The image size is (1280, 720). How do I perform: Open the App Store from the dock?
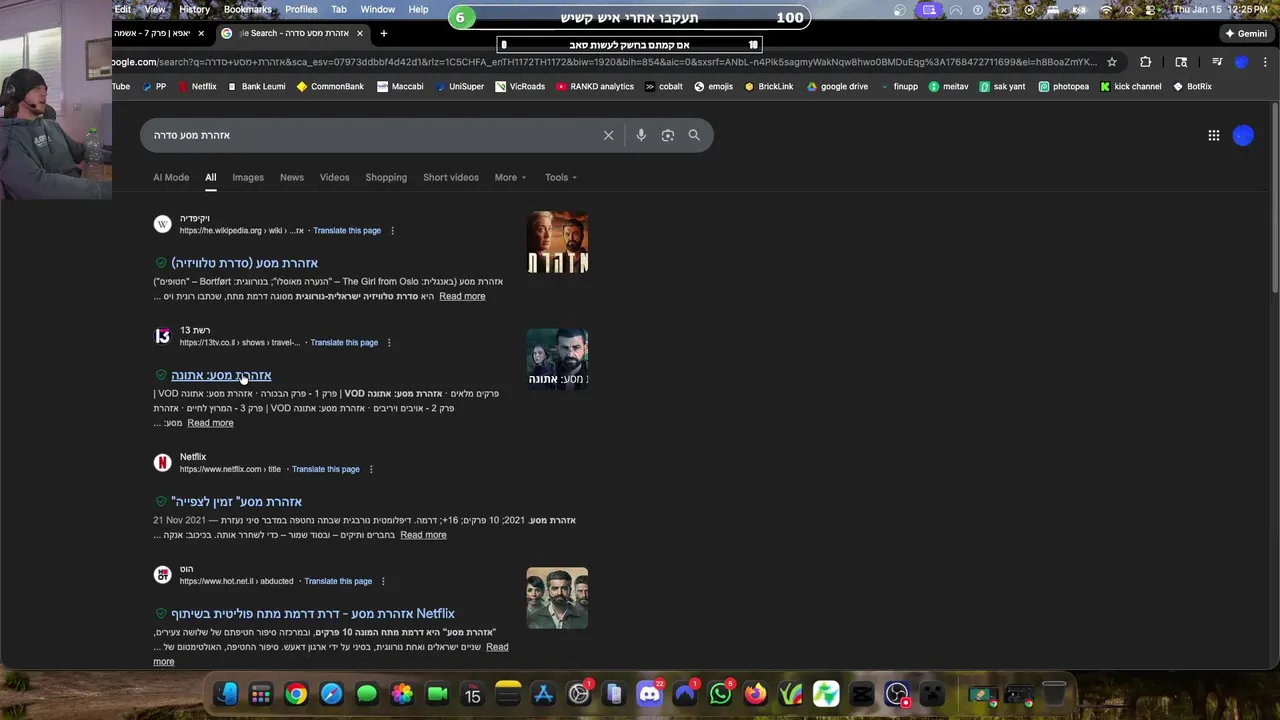tap(543, 694)
